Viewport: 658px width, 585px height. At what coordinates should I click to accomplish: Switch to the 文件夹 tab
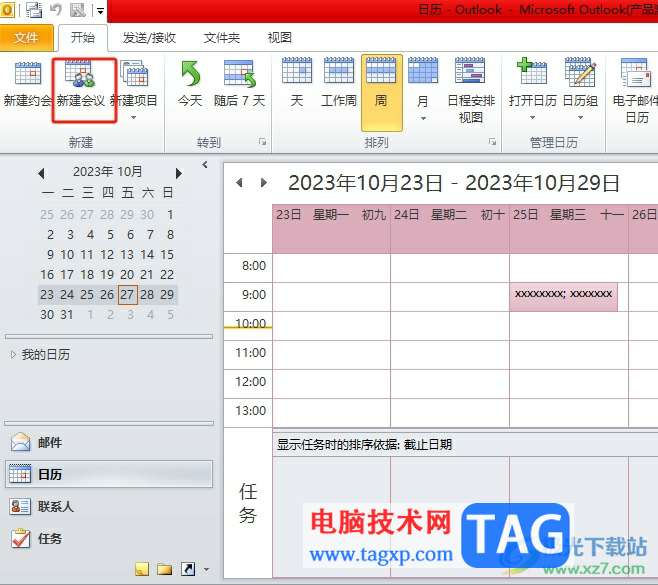(222, 38)
